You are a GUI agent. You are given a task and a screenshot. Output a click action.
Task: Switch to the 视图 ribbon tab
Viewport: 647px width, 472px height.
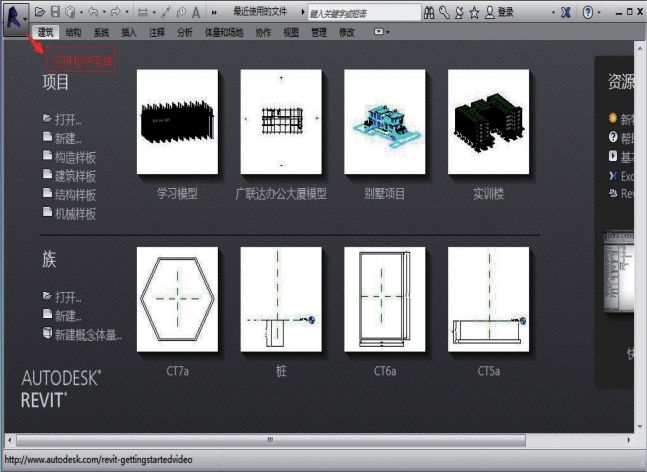tap(291, 32)
